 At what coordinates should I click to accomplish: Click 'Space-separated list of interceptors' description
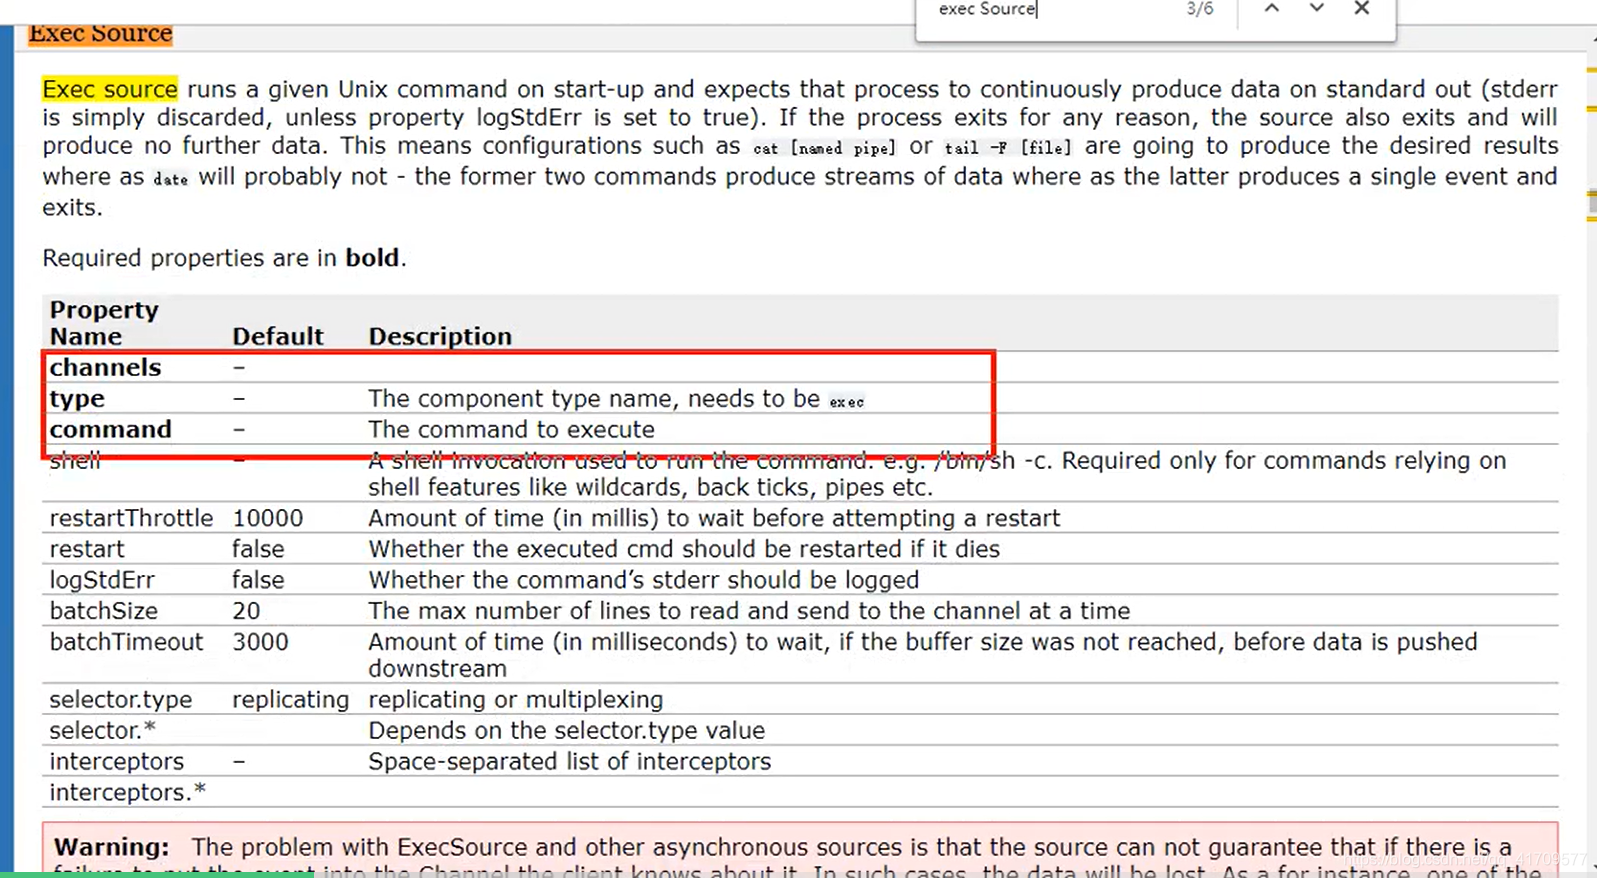tap(570, 761)
